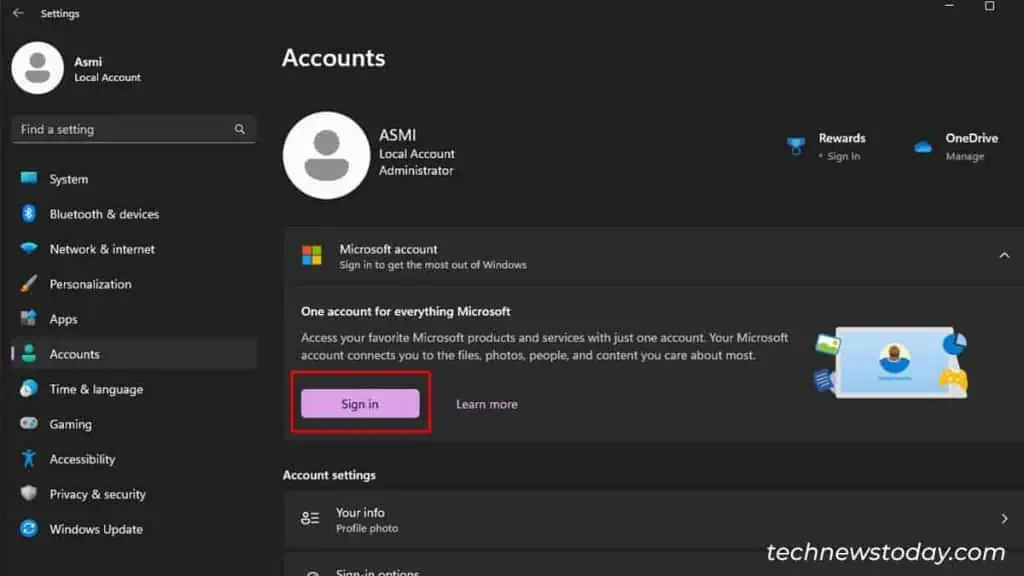1024x576 pixels.
Task: Open Your info using its chevron
Action: (x=1004, y=518)
